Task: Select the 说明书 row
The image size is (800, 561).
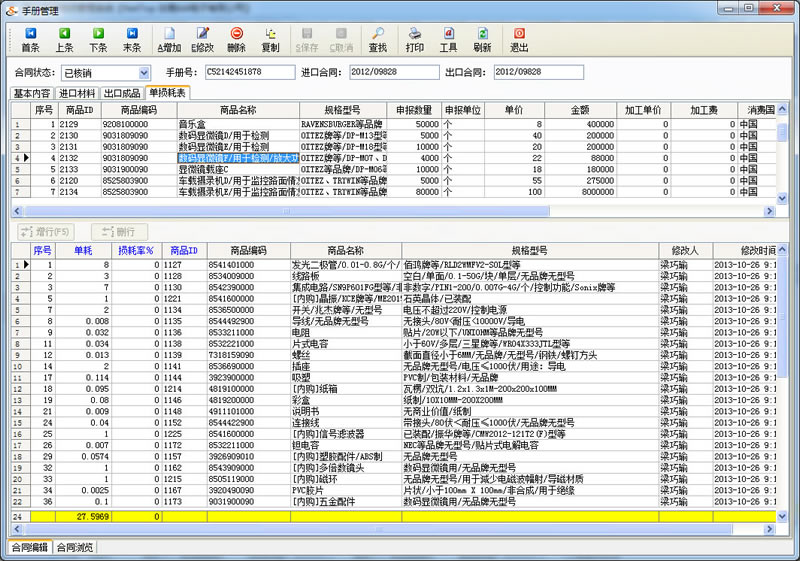Action: coord(393,411)
